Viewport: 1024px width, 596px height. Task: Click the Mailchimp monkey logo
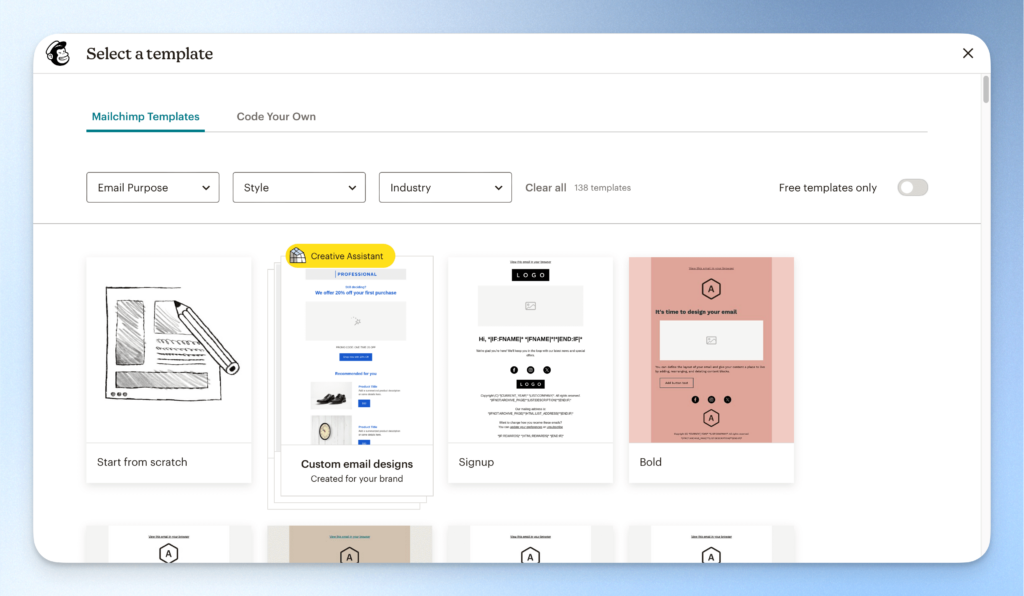coord(58,53)
